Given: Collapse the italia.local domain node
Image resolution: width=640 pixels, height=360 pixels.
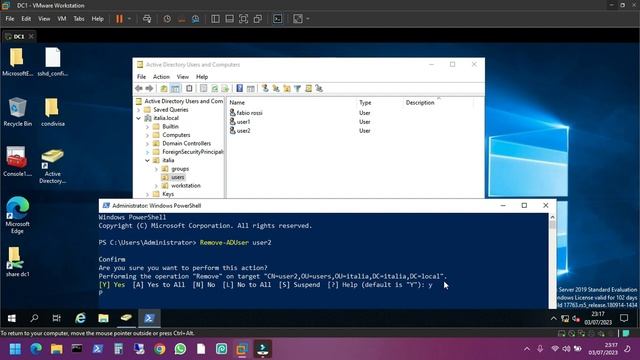Looking at the screenshot, I should [x=138, y=118].
